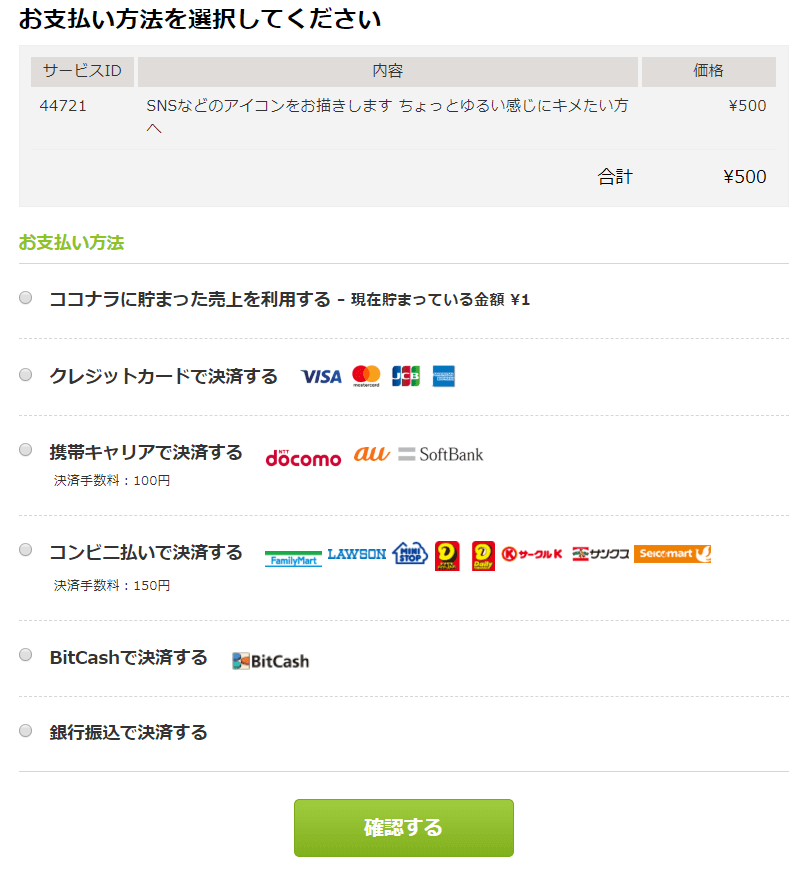Click the "BitCashで決済する" label text
Viewport: 803px width, 870px height.
coord(129,657)
